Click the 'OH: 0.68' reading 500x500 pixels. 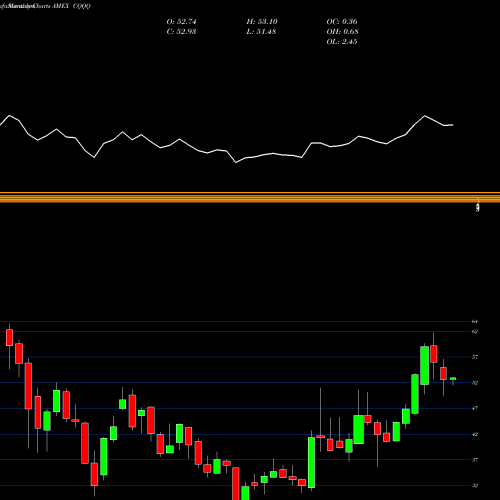tap(342, 32)
